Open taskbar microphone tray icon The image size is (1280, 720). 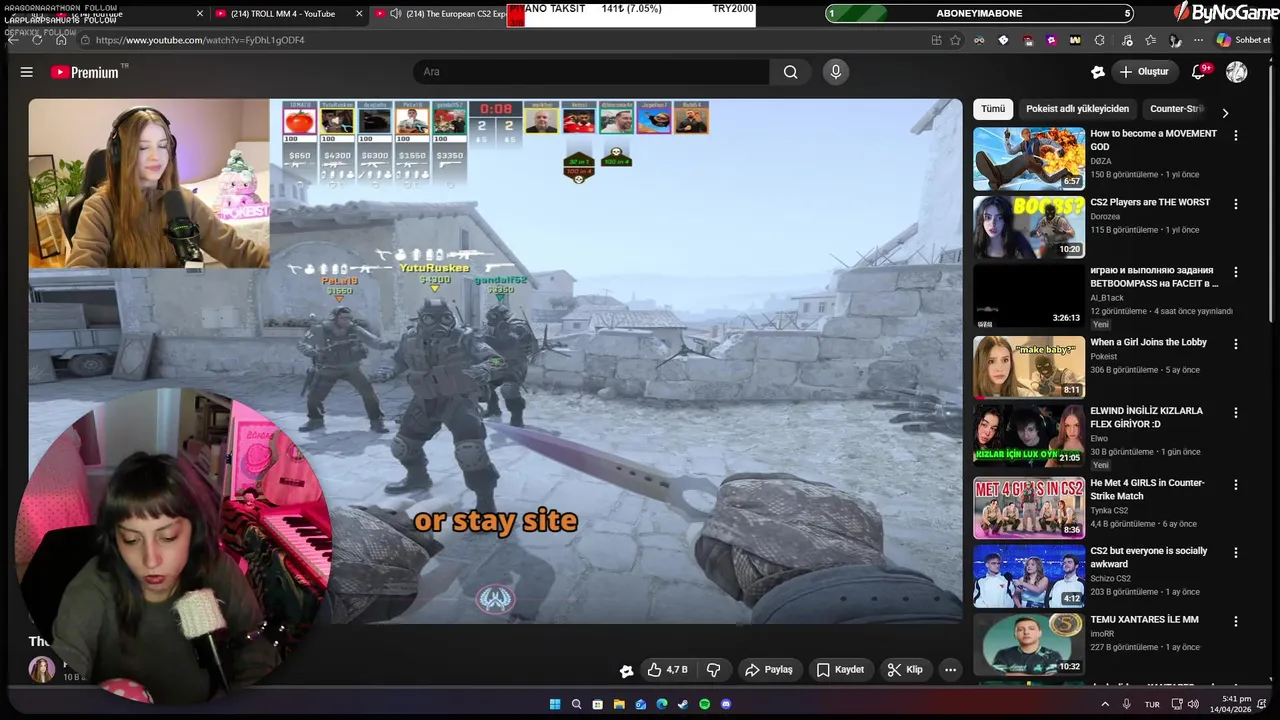click(1127, 704)
